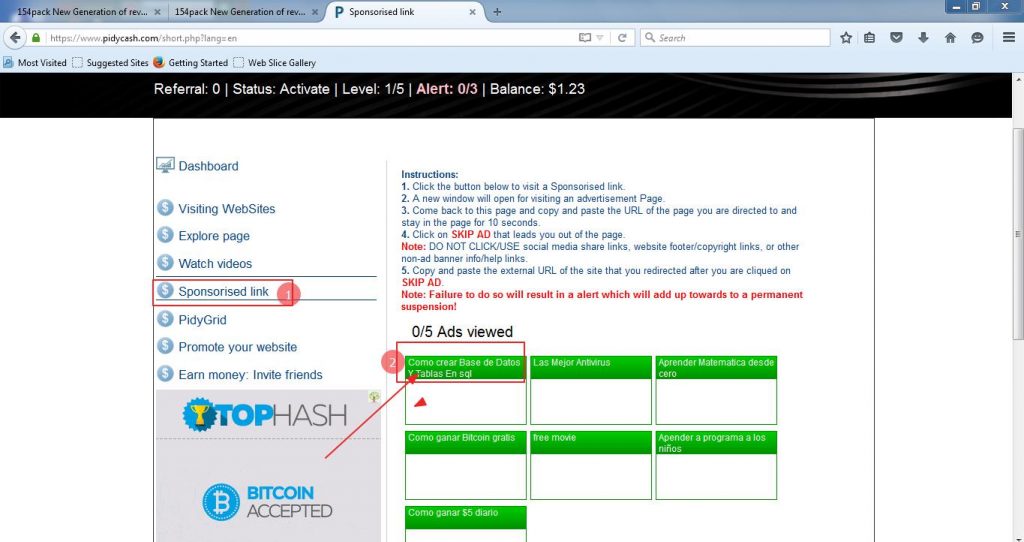Image resolution: width=1024 pixels, height=542 pixels.
Task: Go to Visiting WebSites in sidebar
Action: click(226, 209)
